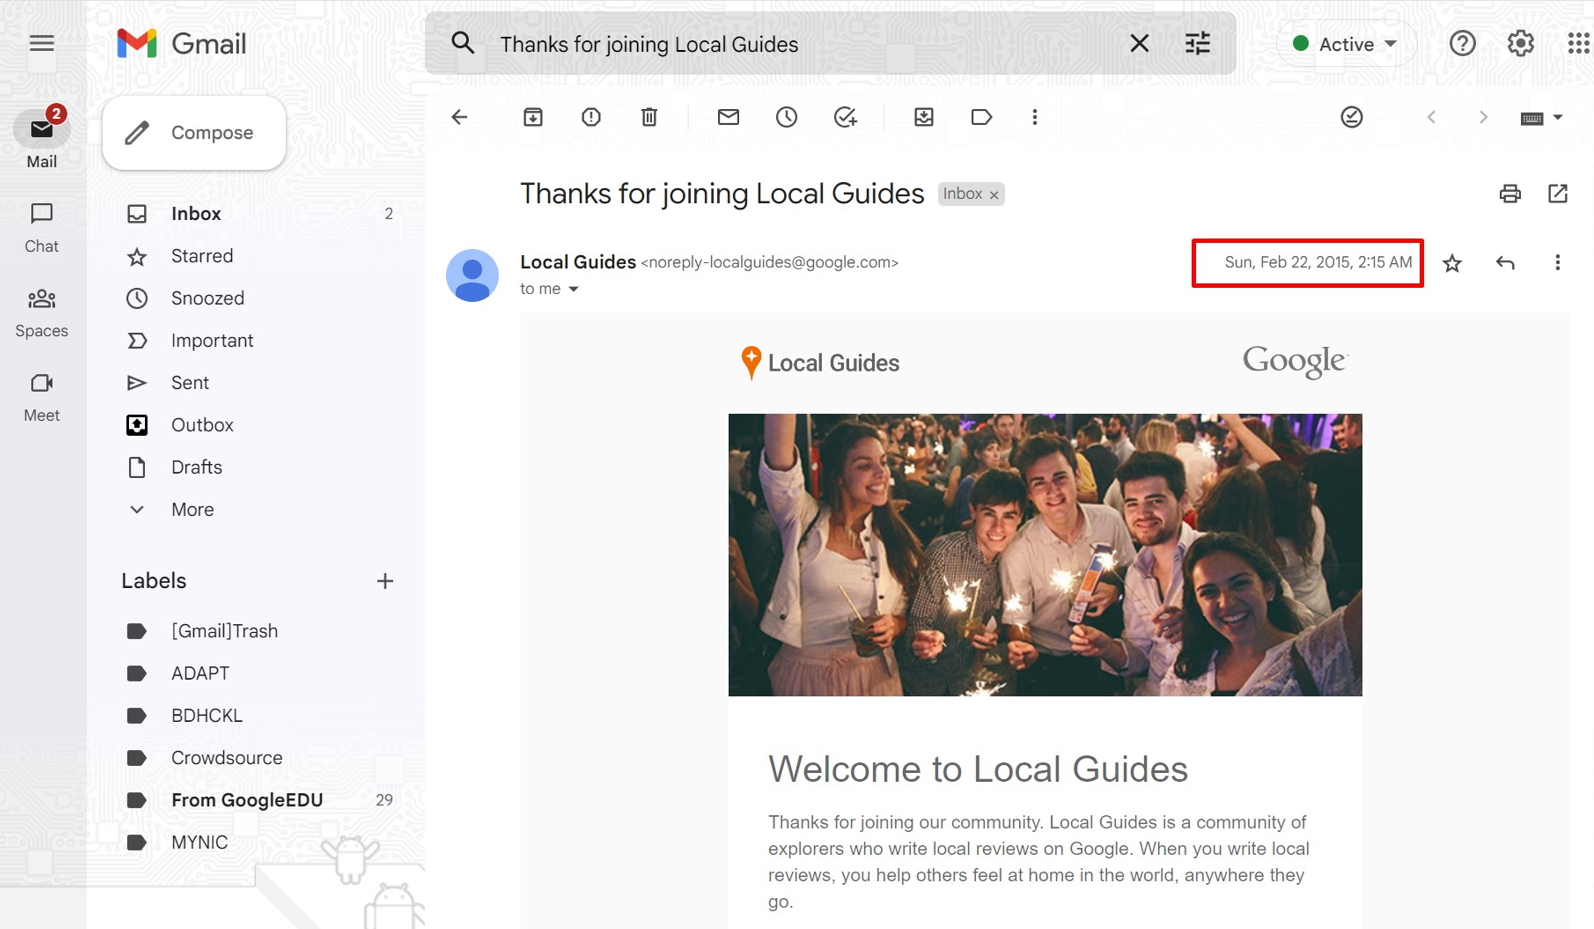This screenshot has width=1594, height=929.
Task: Clear the search with the X icon
Action: pos(1139,43)
